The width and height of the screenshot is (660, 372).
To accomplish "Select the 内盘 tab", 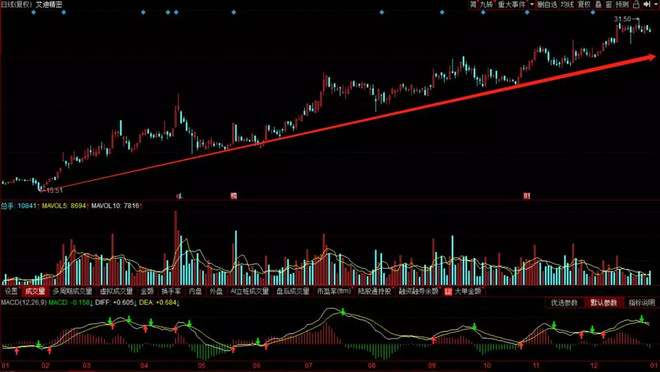I will click(x=195, y=291).
